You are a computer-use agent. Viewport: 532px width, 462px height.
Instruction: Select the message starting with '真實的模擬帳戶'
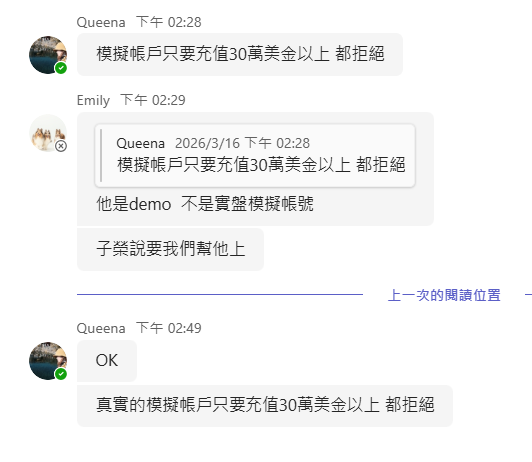[265, 406]
